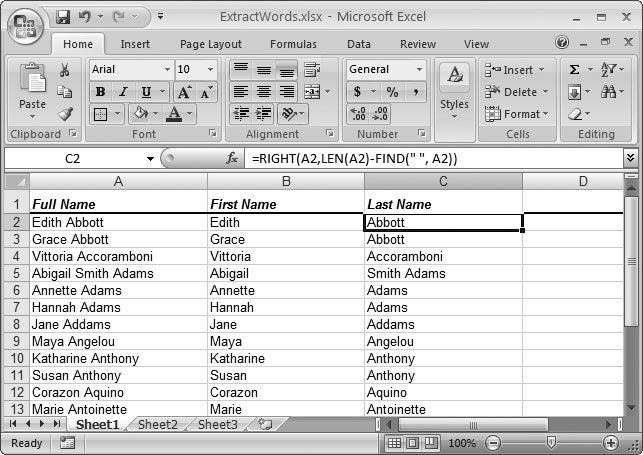Open Microsoft Excel Help question mark
Viewport: 643px width, 455px height.
click(562, 42)
